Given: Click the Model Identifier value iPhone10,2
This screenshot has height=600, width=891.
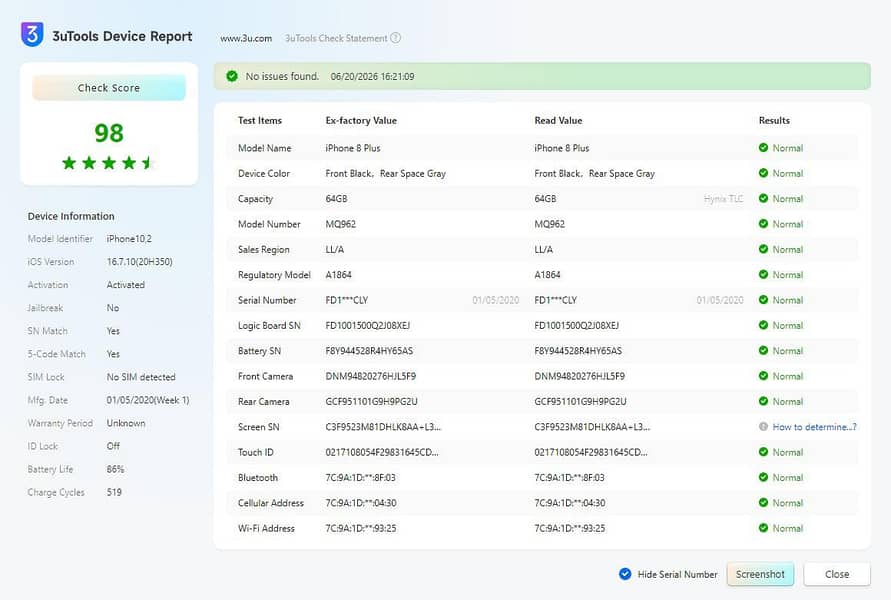Looking at the screenshot, I should 129,239.
